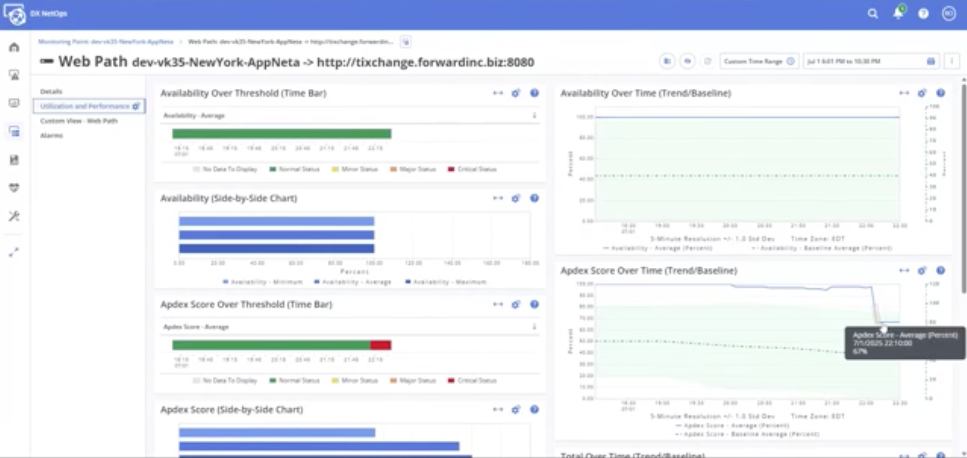This screenshot has width=967, height=458.
Task: Click the Home icon in left sidebar
Action: 14,47
